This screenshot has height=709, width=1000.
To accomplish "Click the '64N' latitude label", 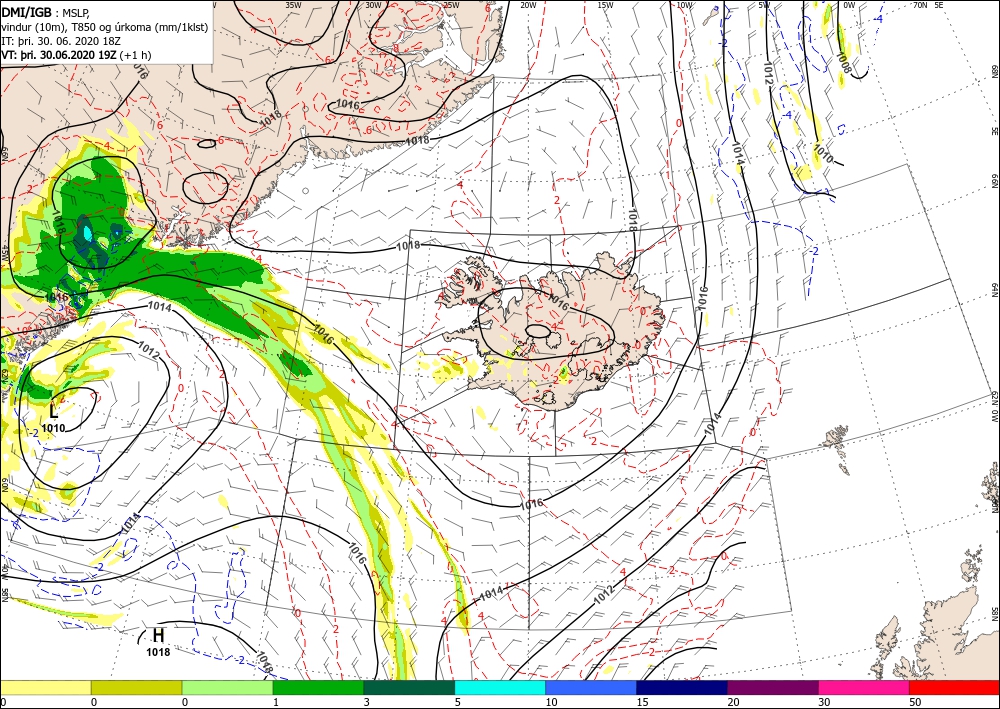I will click(994, 289).
